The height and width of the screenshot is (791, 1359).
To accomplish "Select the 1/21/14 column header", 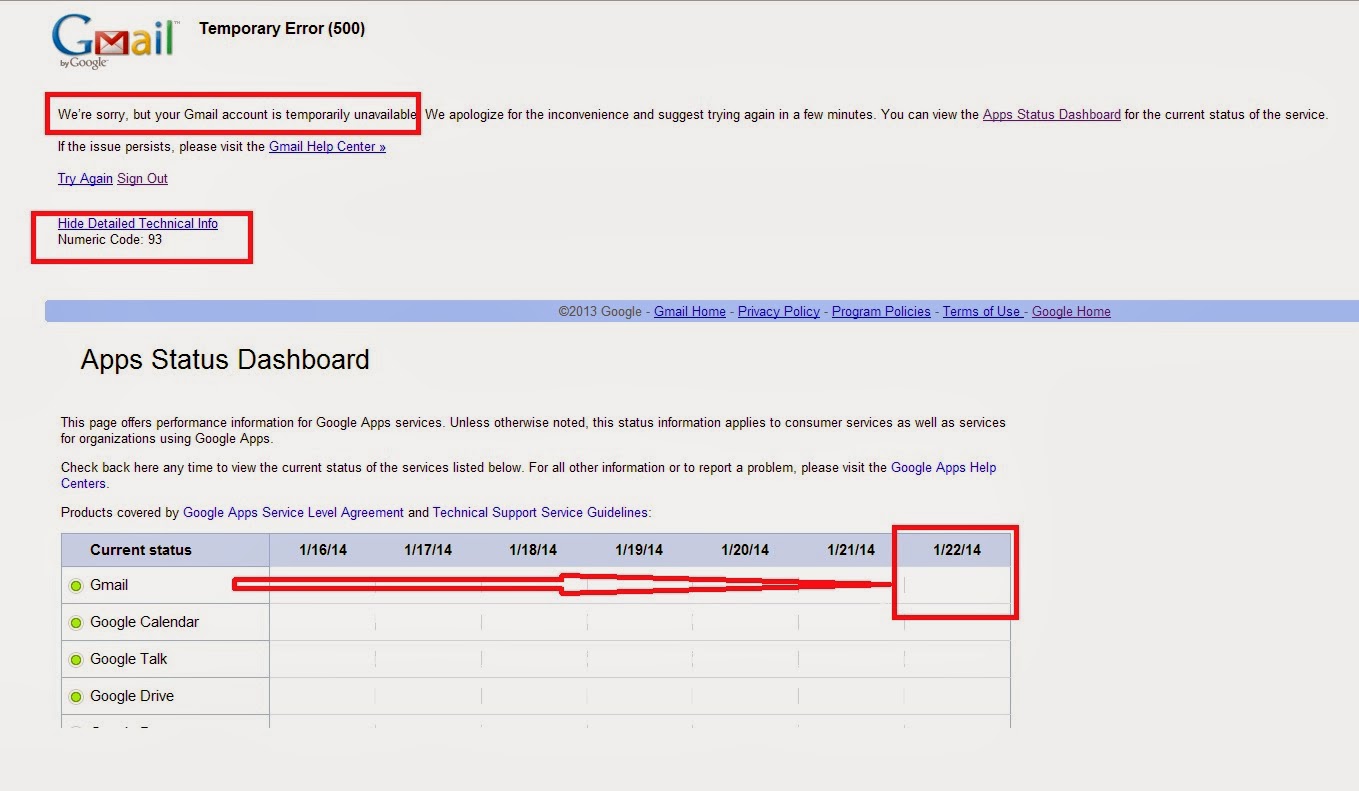I will point(851,550).
